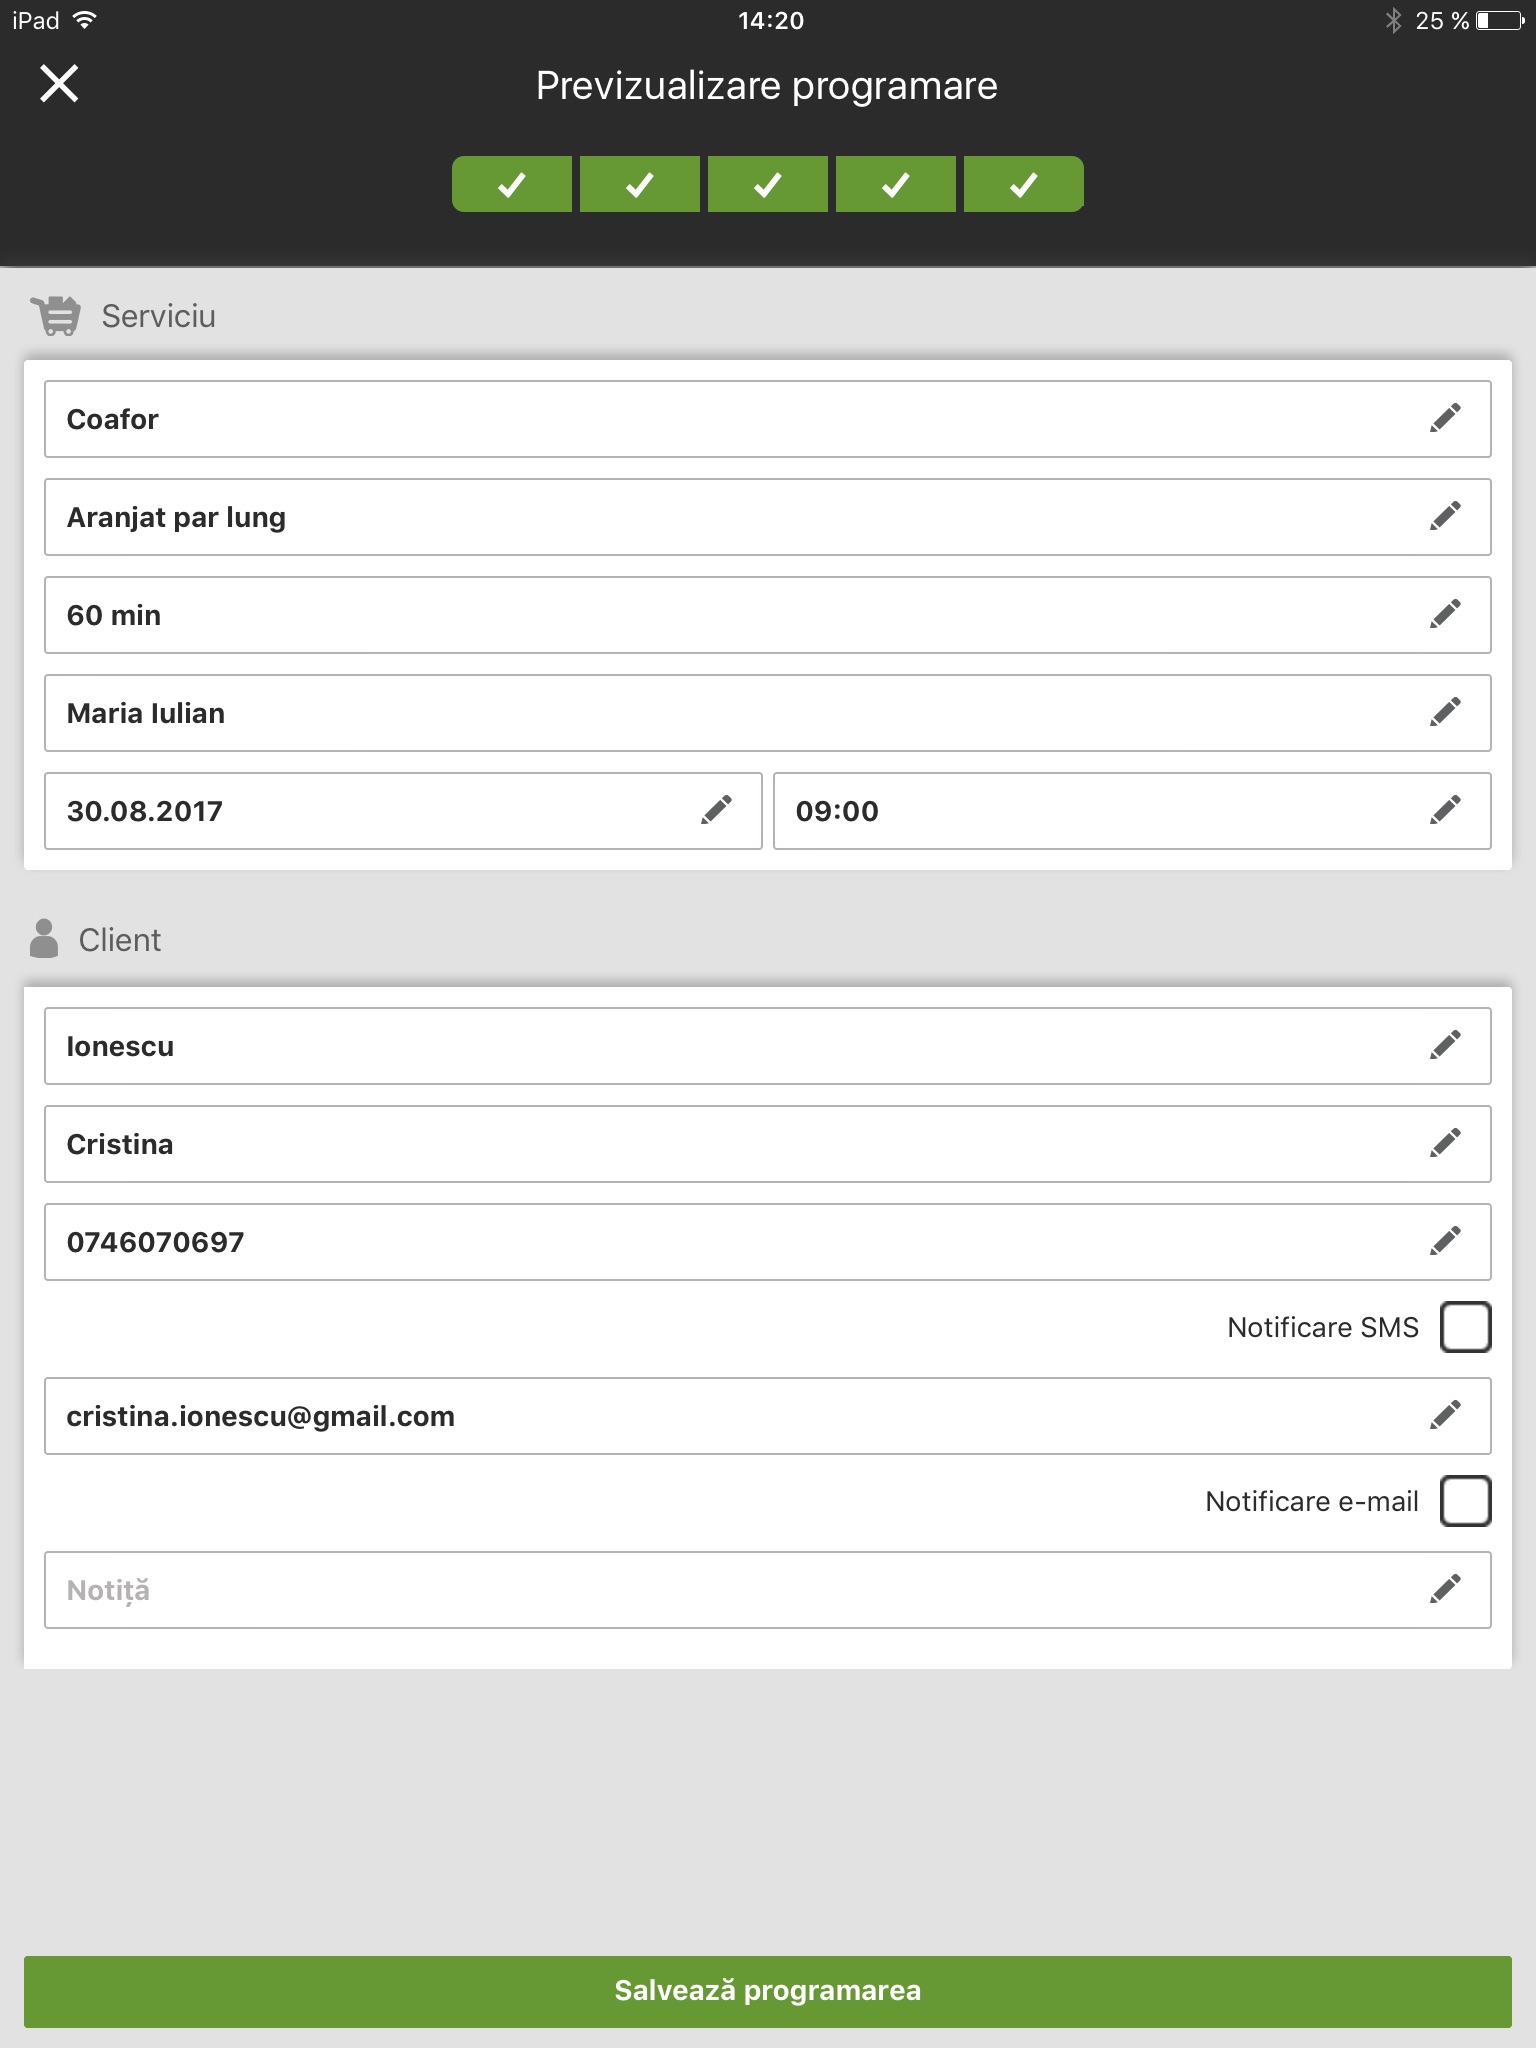Edit phone 0746070697 via pencil icon

coord(1445,1241)
